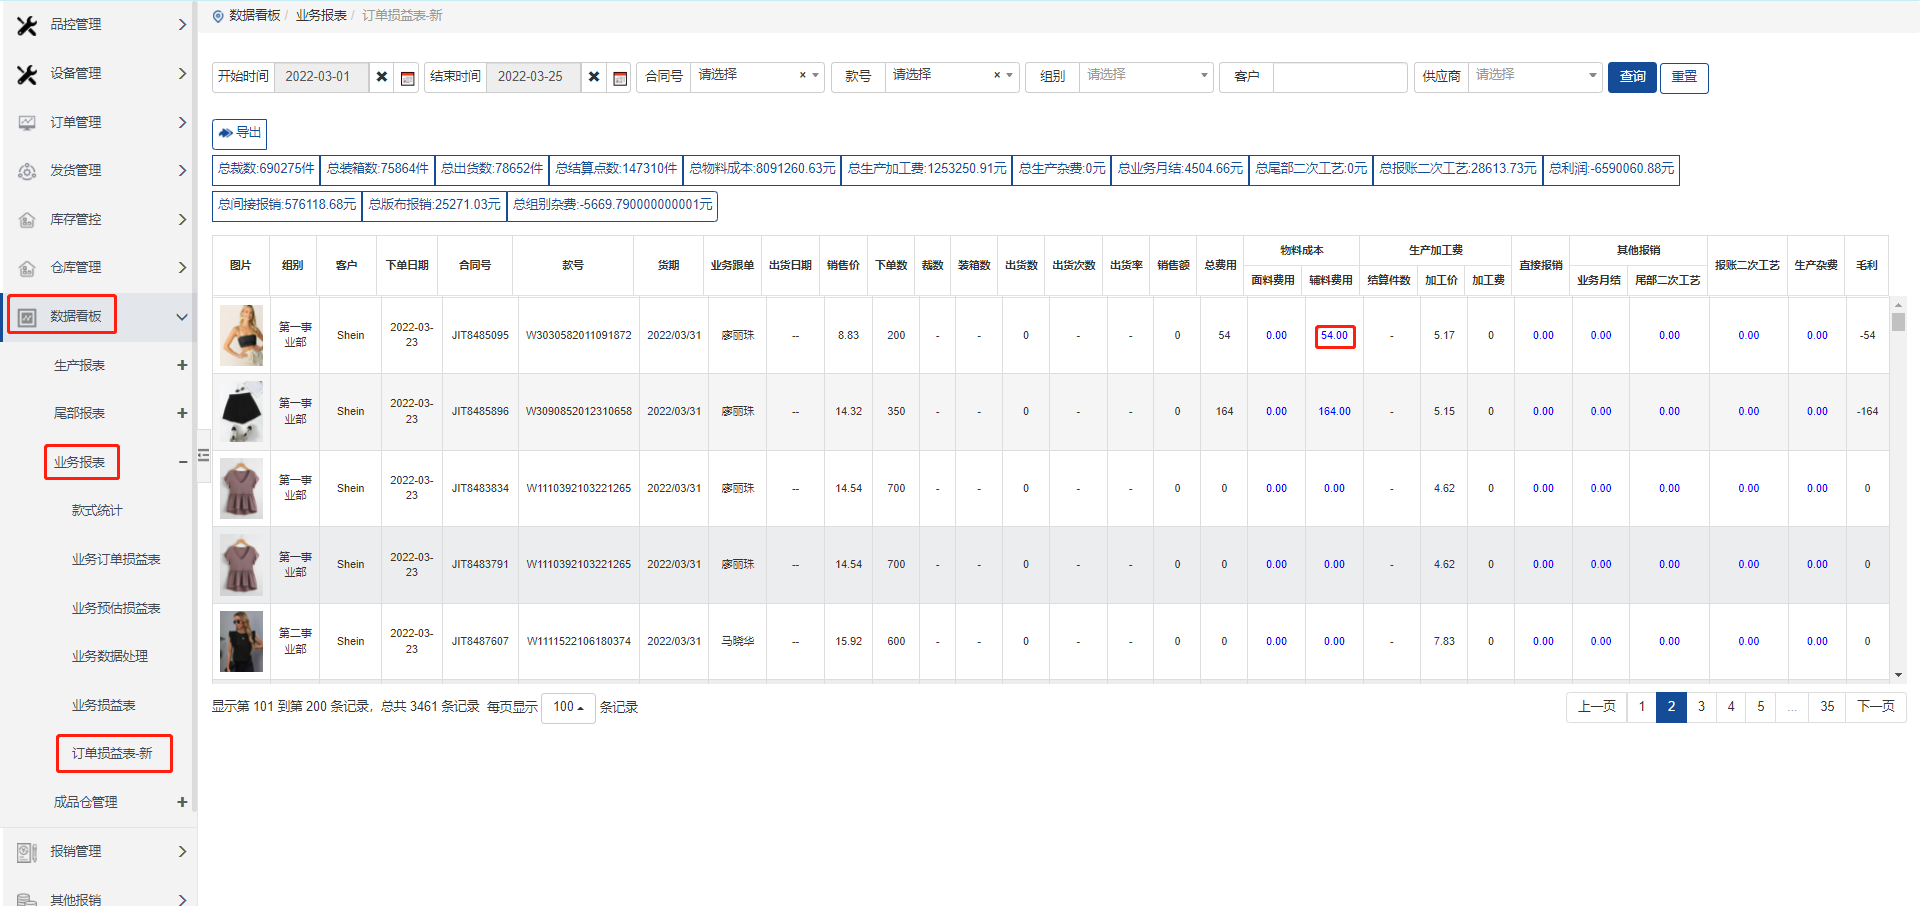Clear the start date field
This screenshot has width=1920, height=906.
pyautogui.click(x=381, y=77)
